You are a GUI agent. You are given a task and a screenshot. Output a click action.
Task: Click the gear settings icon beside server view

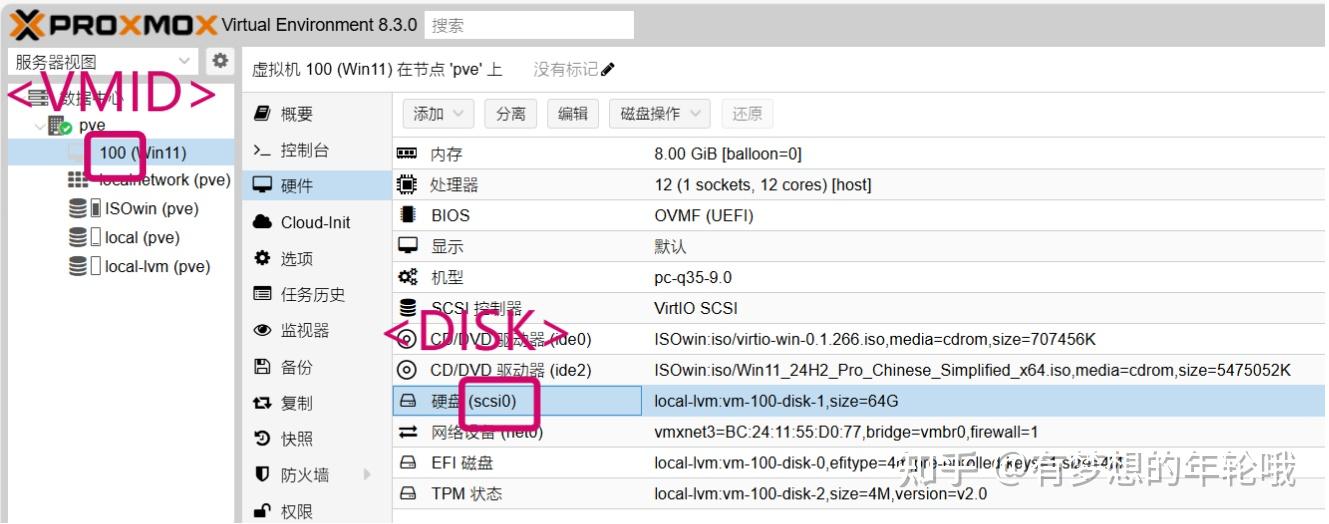tap(220, 61)
